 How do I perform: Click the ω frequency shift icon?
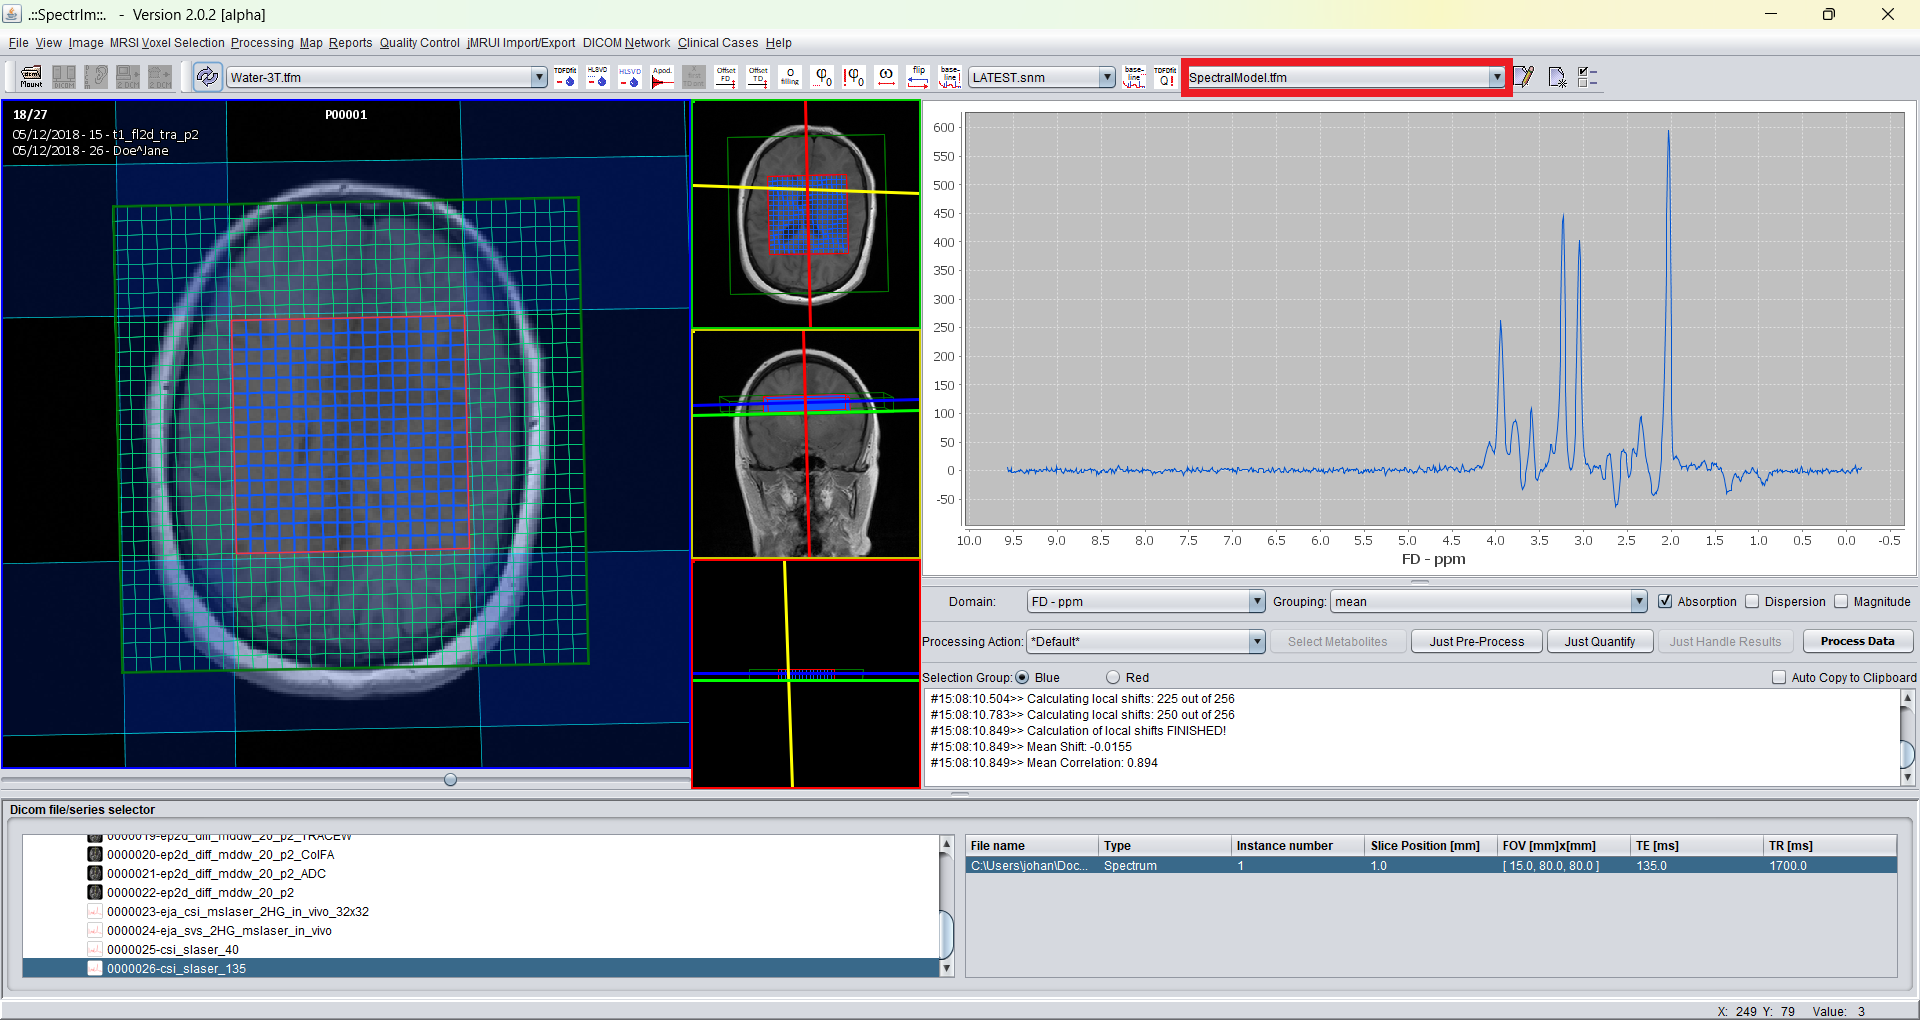click(x=886, y=77)
